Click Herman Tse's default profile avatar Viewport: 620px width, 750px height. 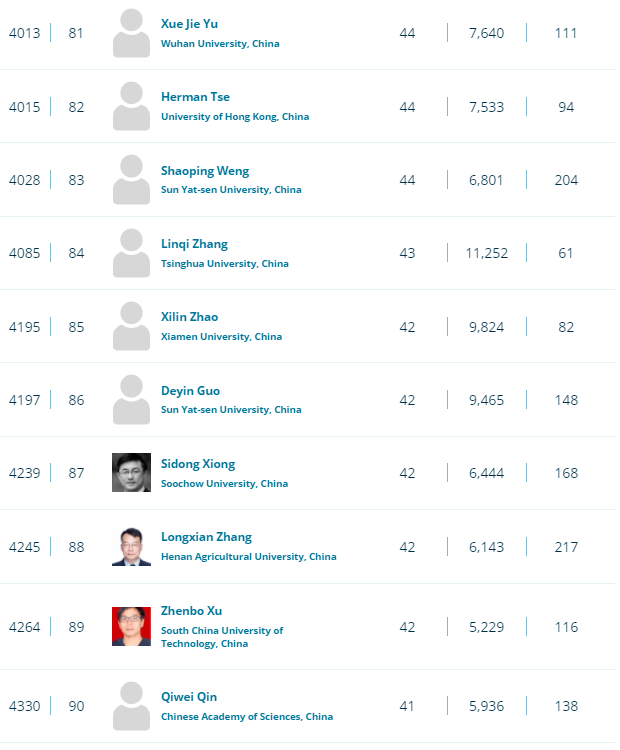(x=131, y=106)
